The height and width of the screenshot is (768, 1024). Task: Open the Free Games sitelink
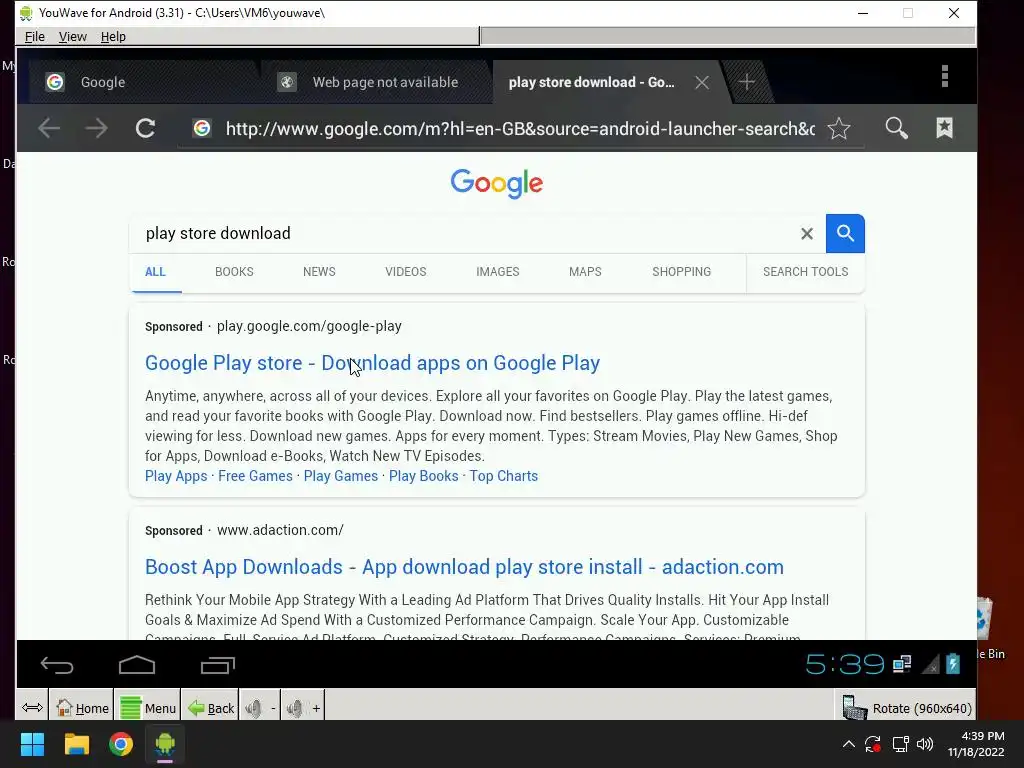255,476
